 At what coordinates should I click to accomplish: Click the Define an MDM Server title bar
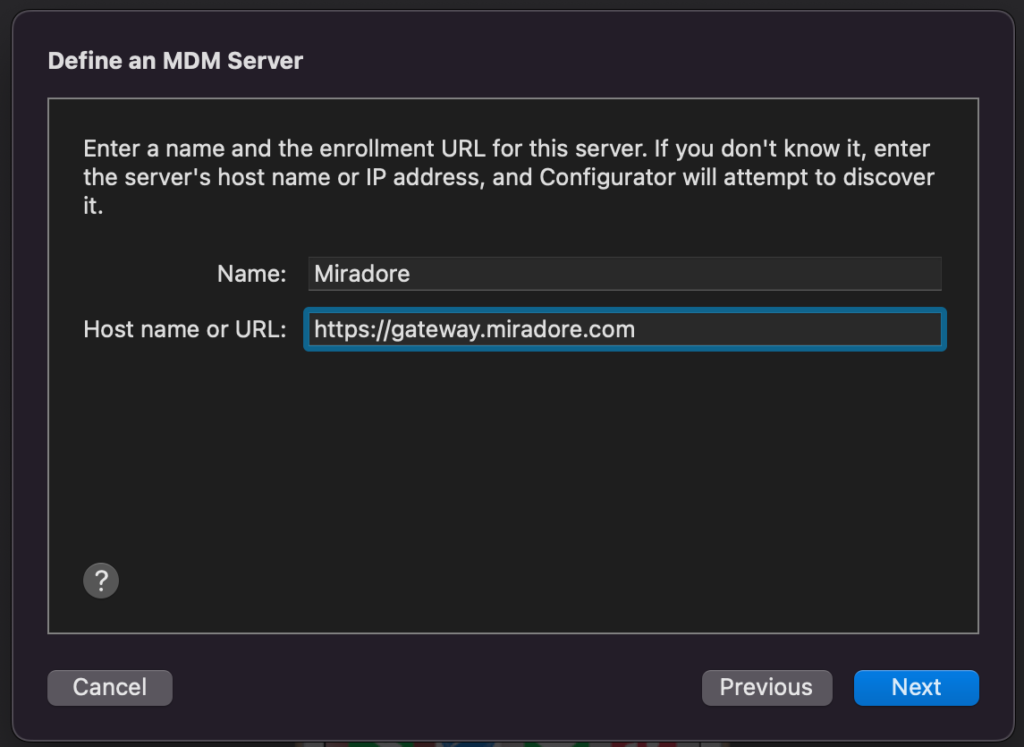(x=175, y=60)
